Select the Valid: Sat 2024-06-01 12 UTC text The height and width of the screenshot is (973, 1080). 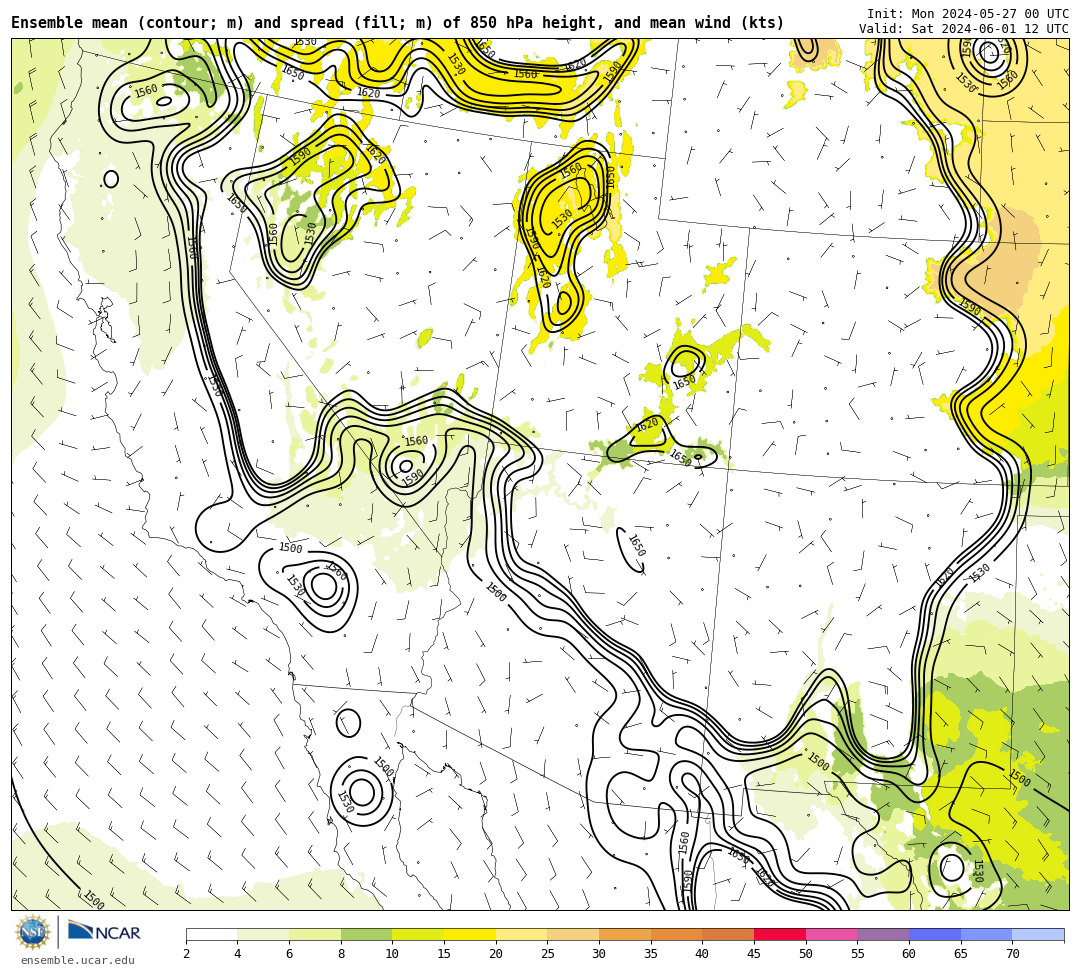click(x=964, y=29)
